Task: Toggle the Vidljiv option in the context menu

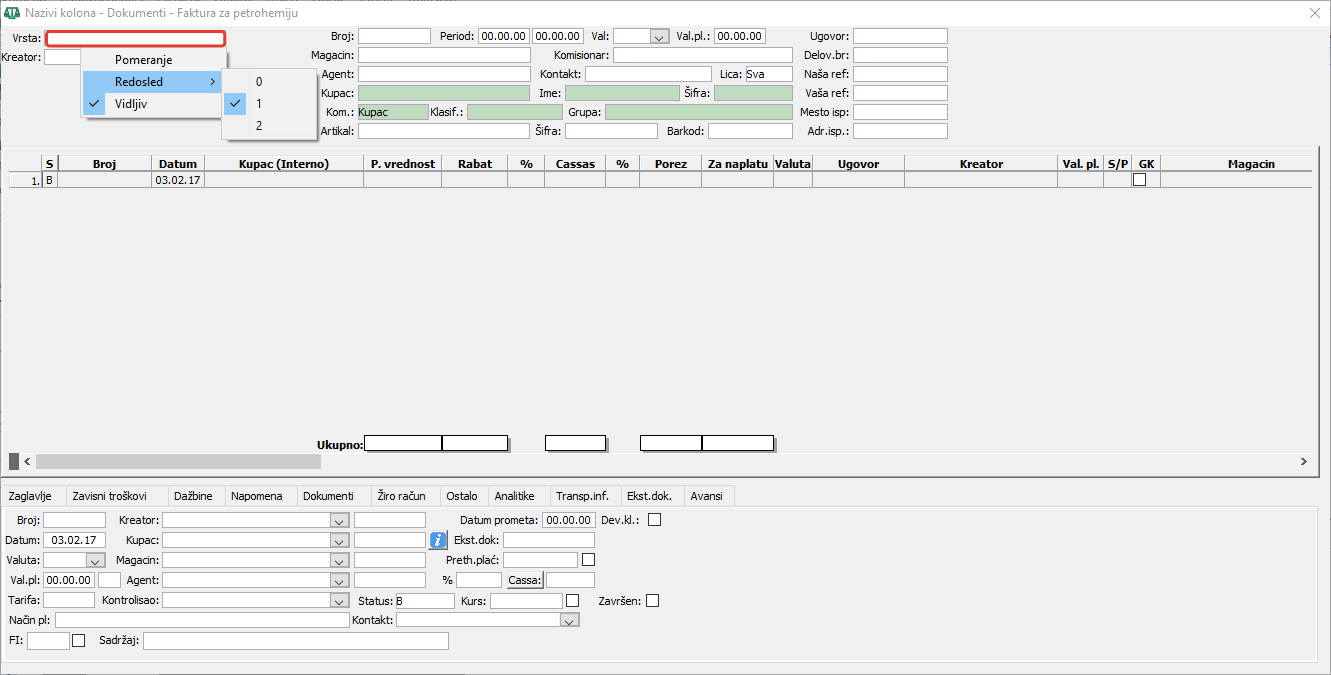Action: click(x=131, y=103)
